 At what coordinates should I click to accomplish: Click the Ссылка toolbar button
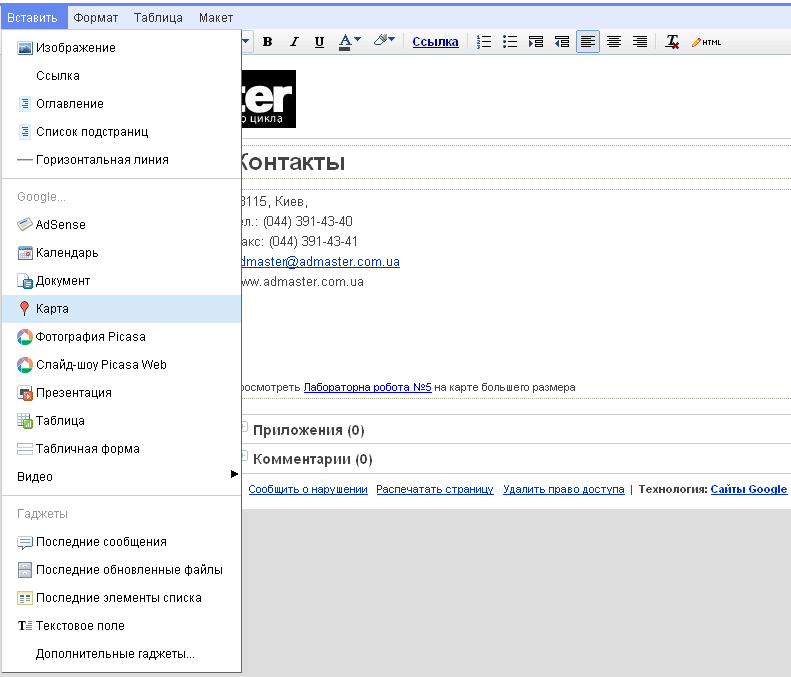[x=435, y=42]
